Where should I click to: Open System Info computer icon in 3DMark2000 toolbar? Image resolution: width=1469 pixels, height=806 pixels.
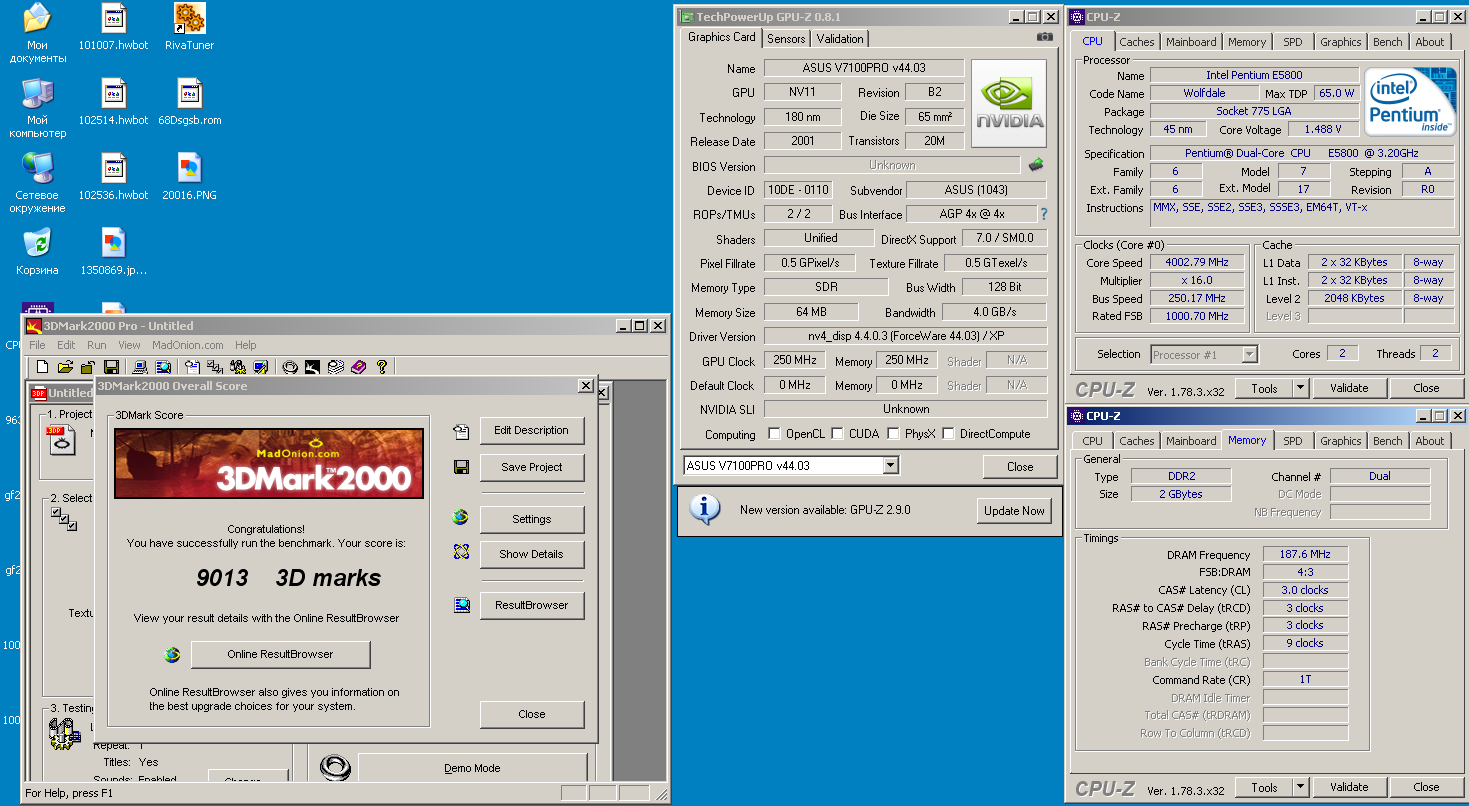140,367
